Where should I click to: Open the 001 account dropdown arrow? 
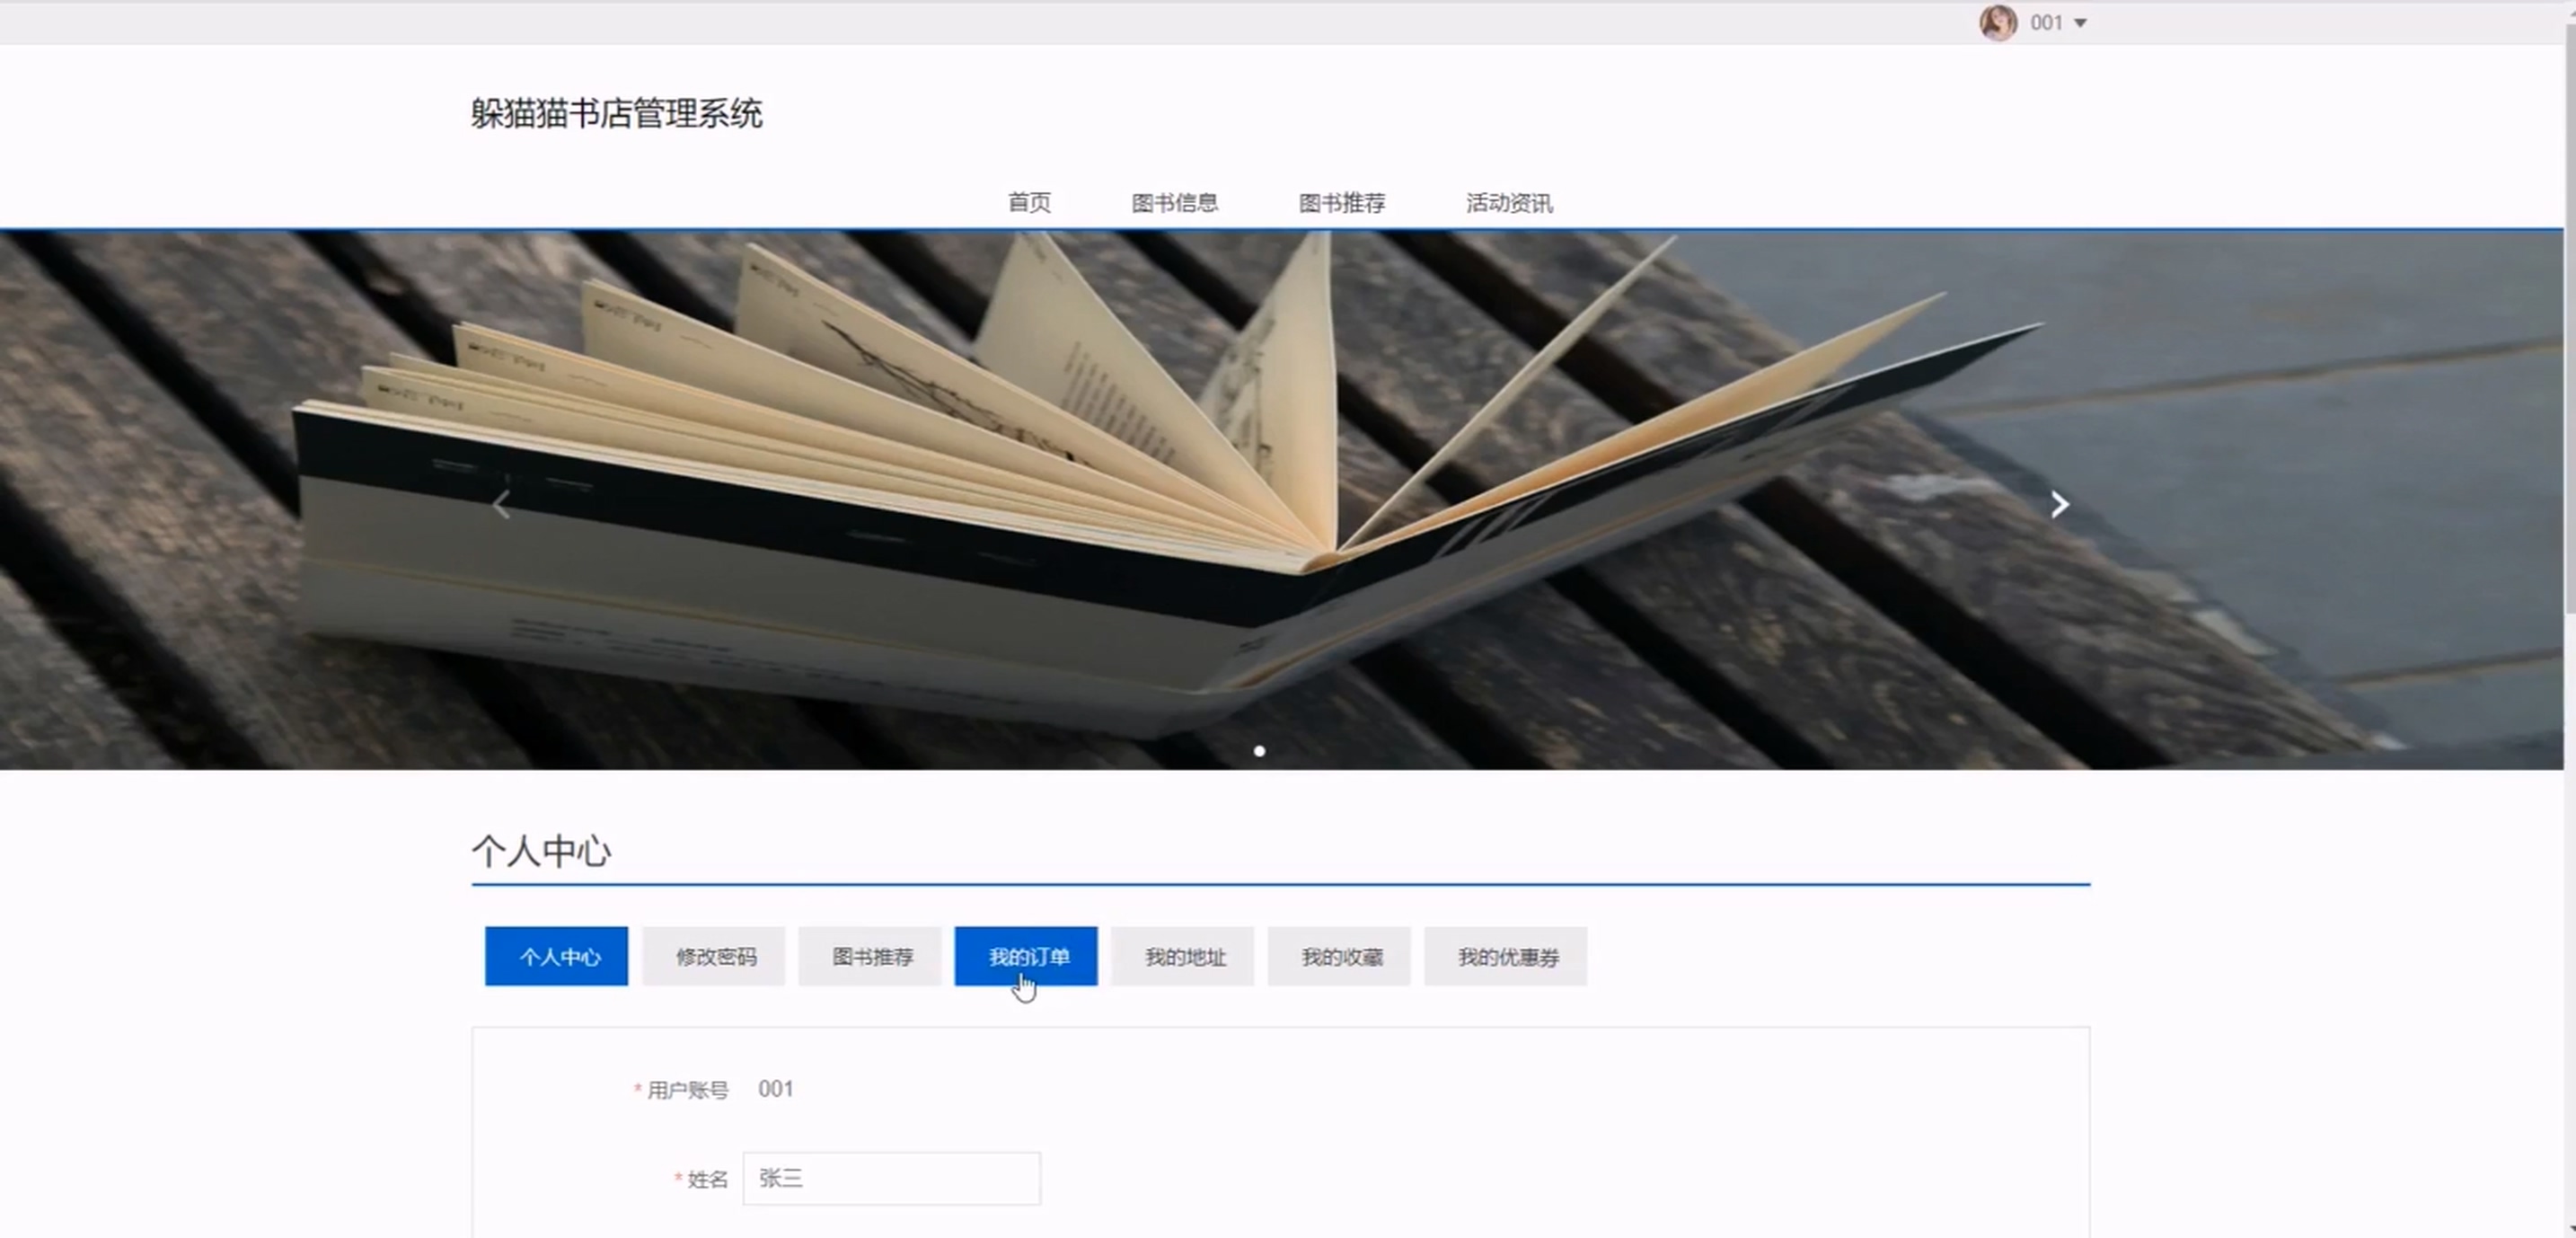2080,23
